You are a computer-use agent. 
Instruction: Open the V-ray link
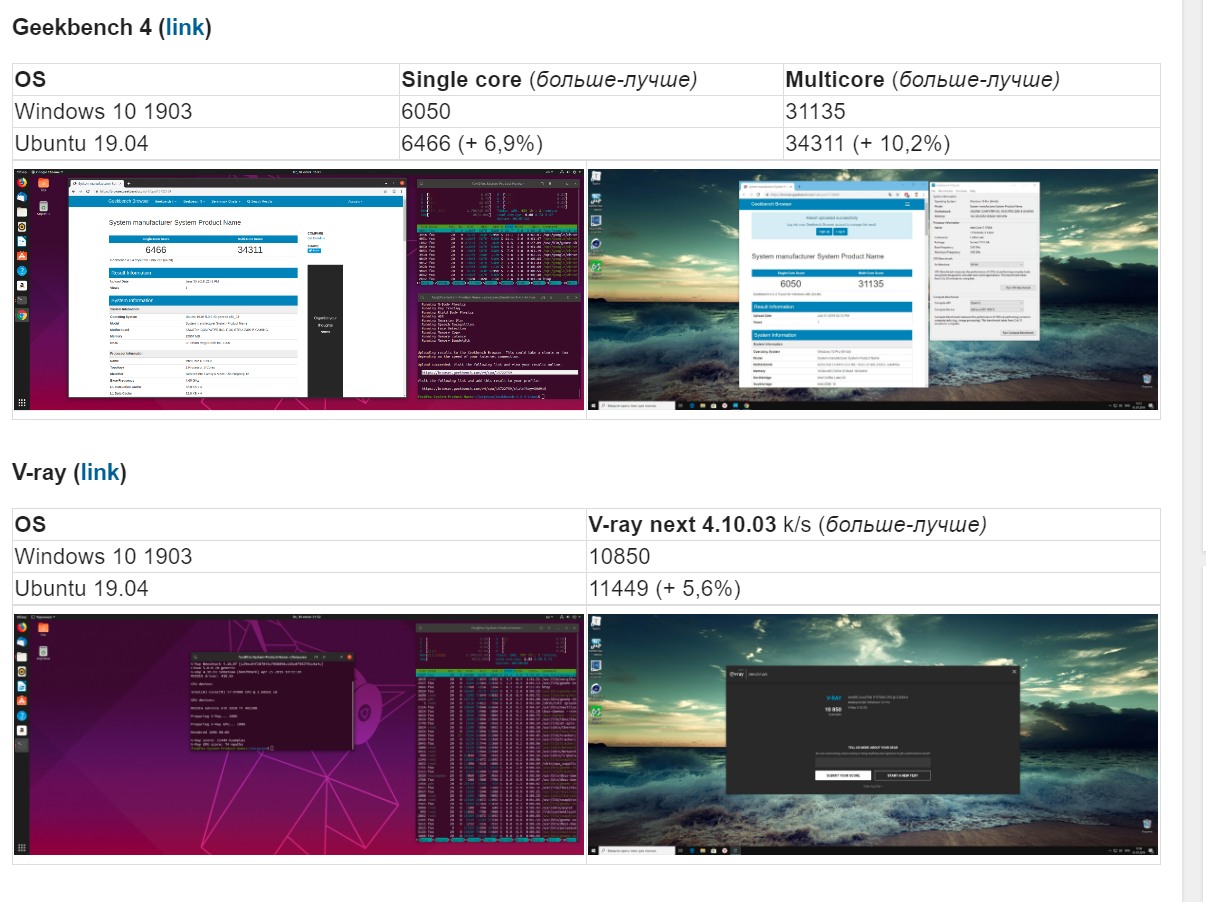click(100, 472)
